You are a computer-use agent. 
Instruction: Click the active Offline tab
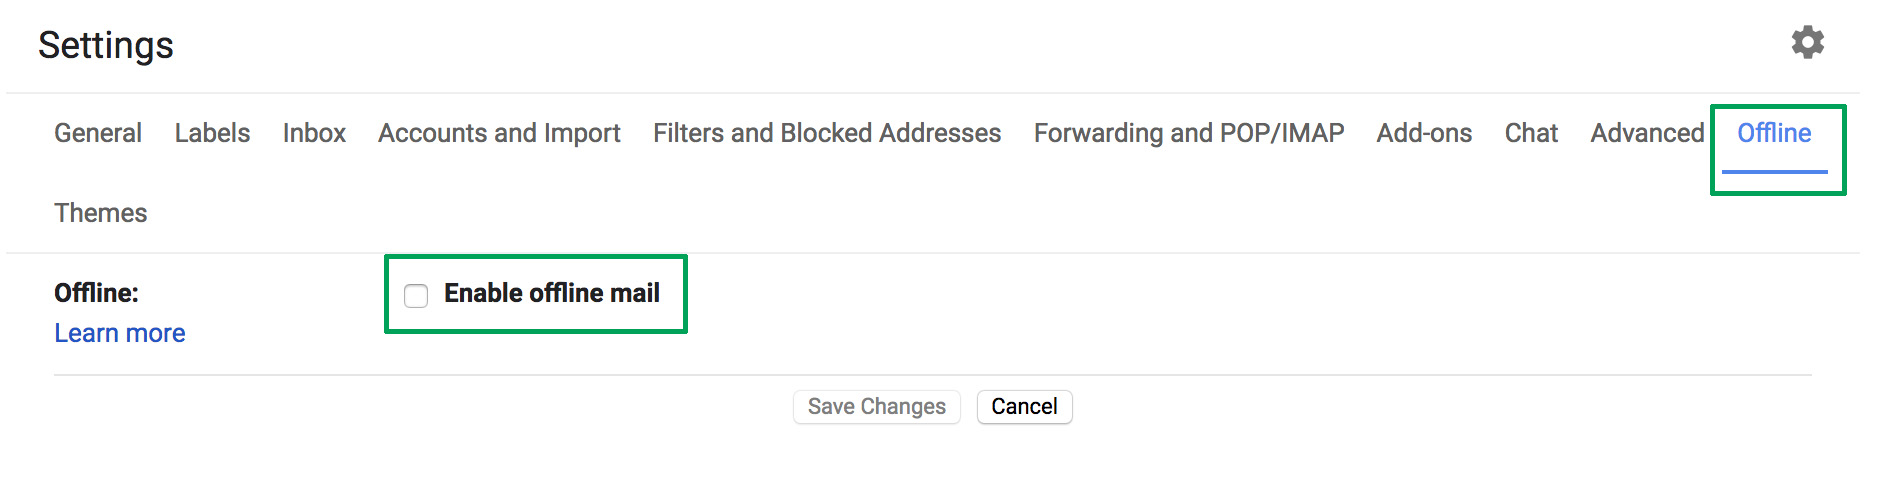[1774, 133]
